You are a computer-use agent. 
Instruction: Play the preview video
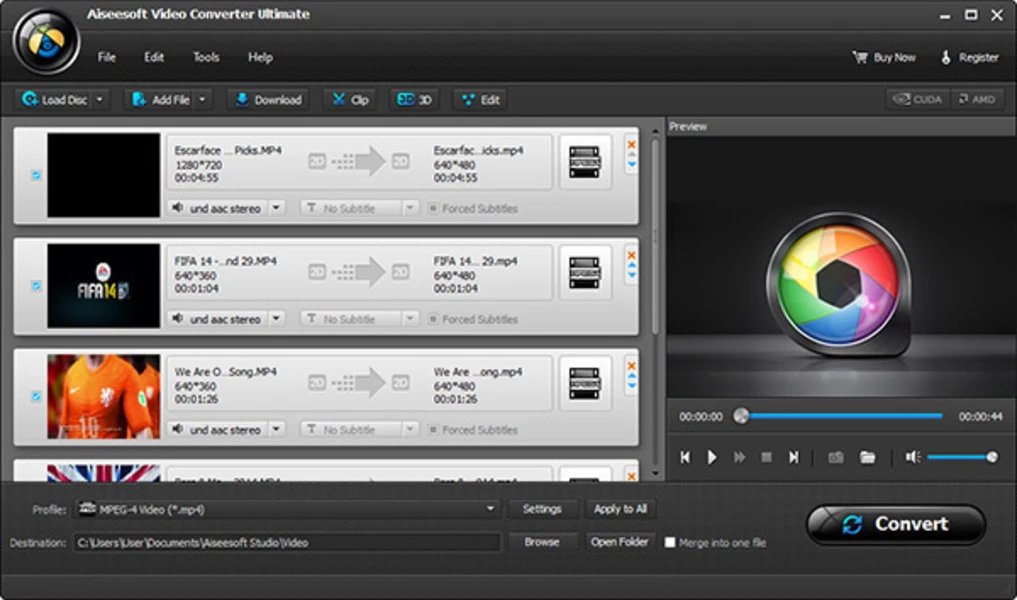[712, 457]
